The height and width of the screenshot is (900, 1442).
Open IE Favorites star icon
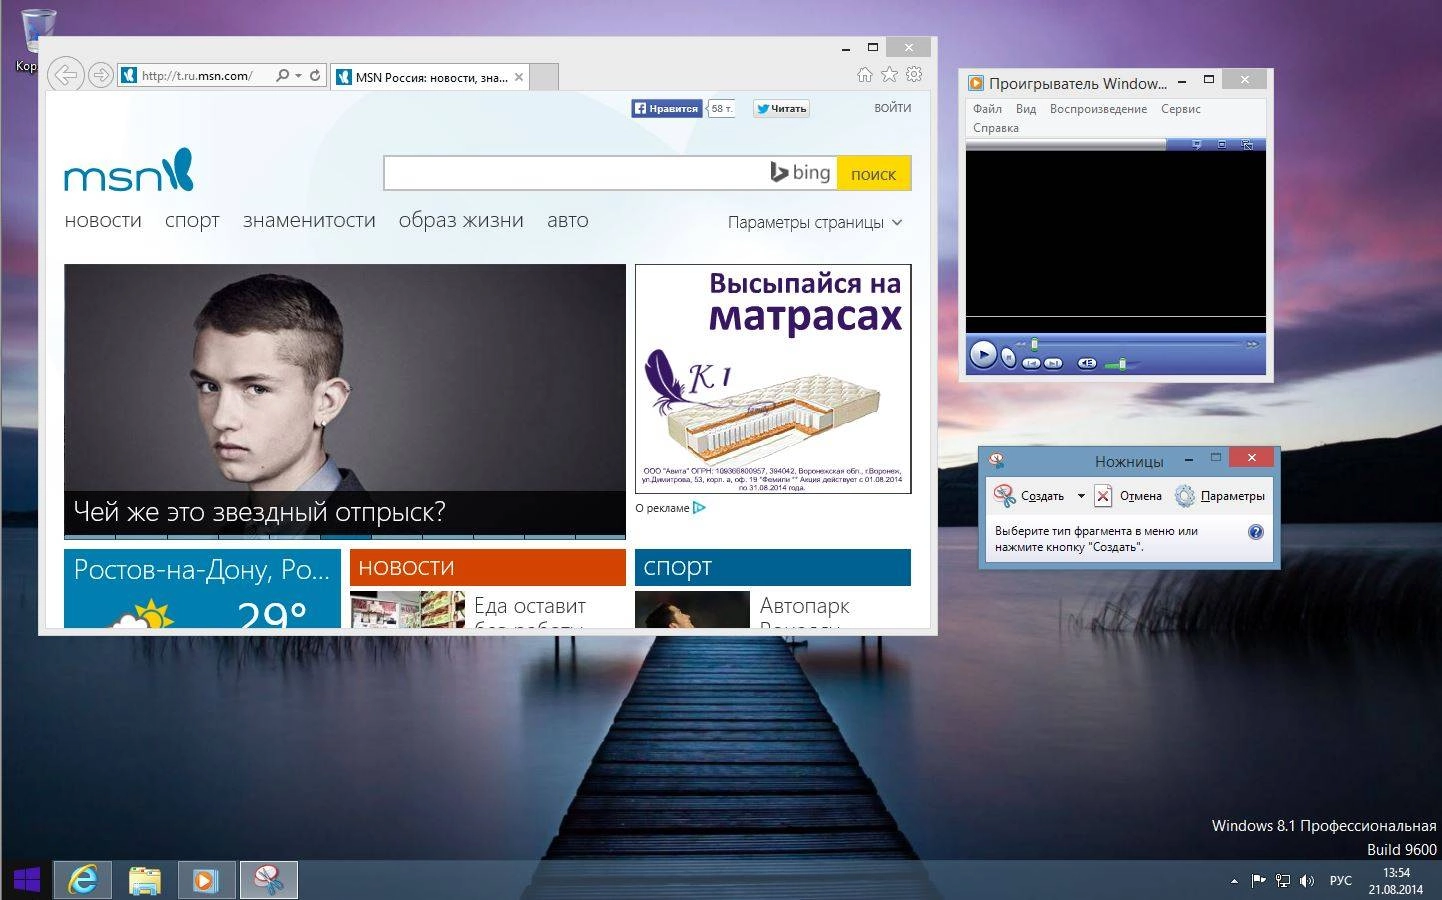click(x=889, y=74)
